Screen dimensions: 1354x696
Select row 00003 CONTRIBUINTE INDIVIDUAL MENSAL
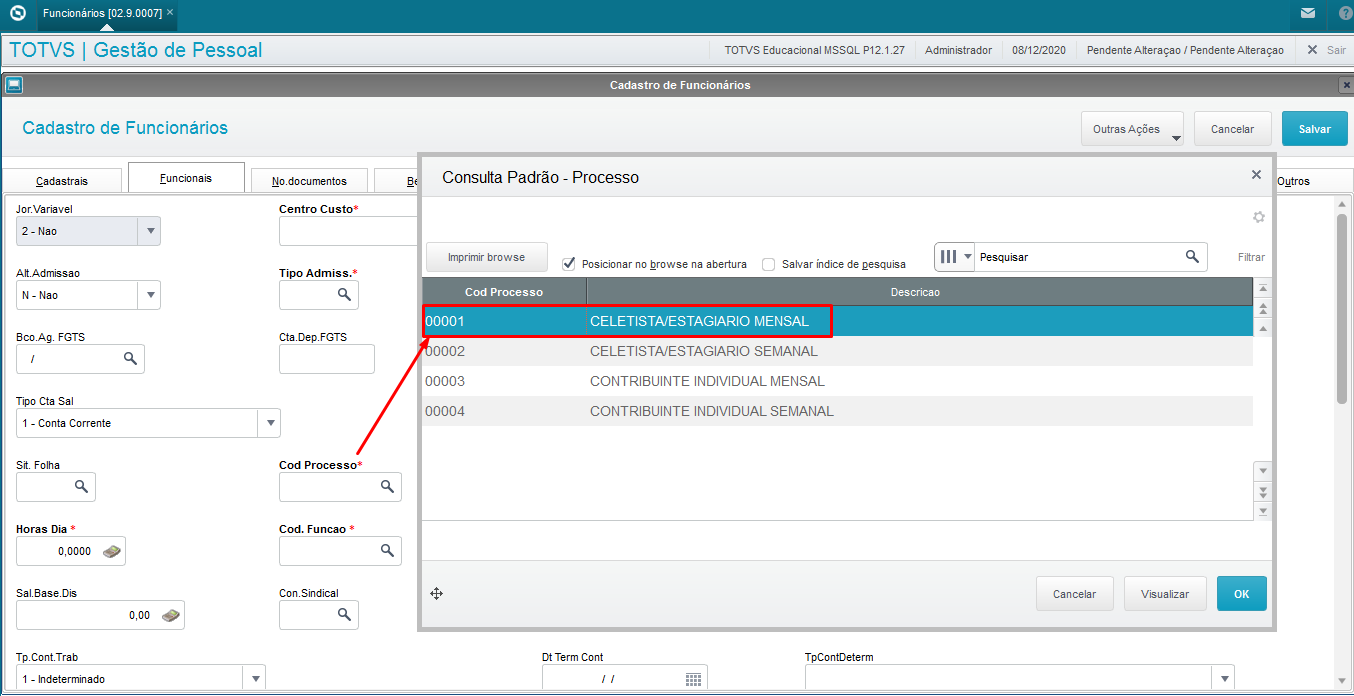point(837,381)
